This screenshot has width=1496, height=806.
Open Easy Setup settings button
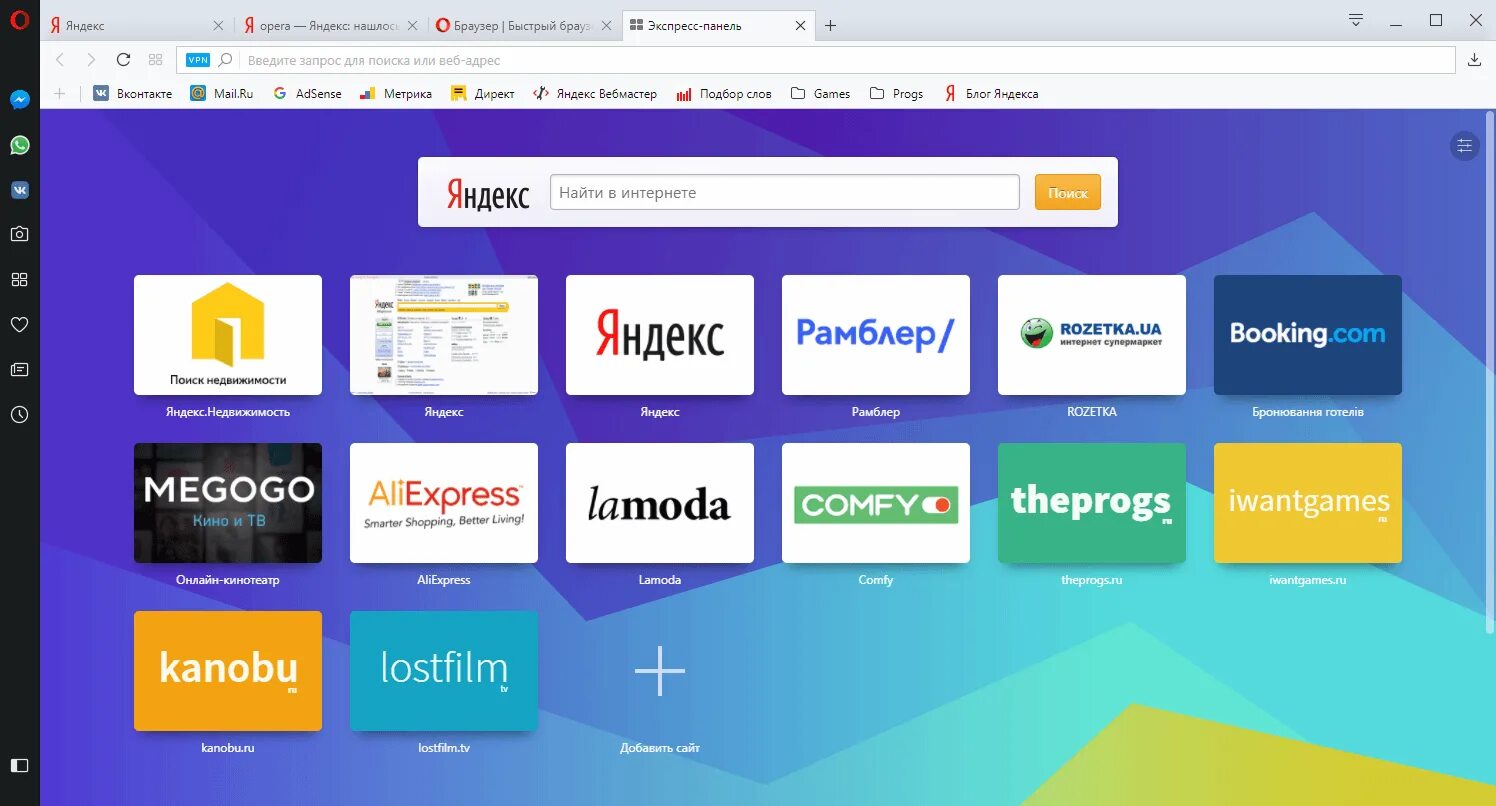click(1465, 146)
